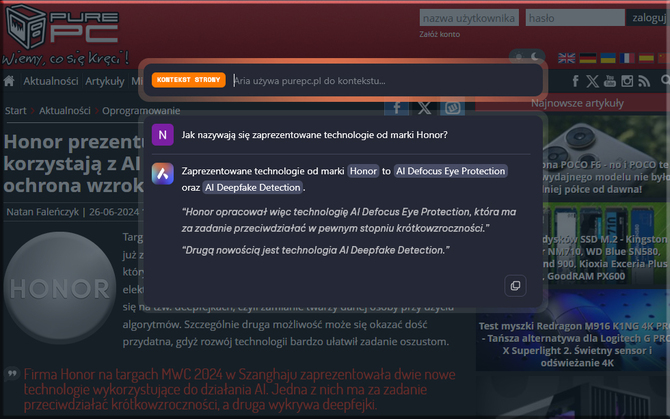Open the Redragon M916 mouse test article
Image resolution: width=670 pixels, height=419 pixels.
click(x=573, y=330)
